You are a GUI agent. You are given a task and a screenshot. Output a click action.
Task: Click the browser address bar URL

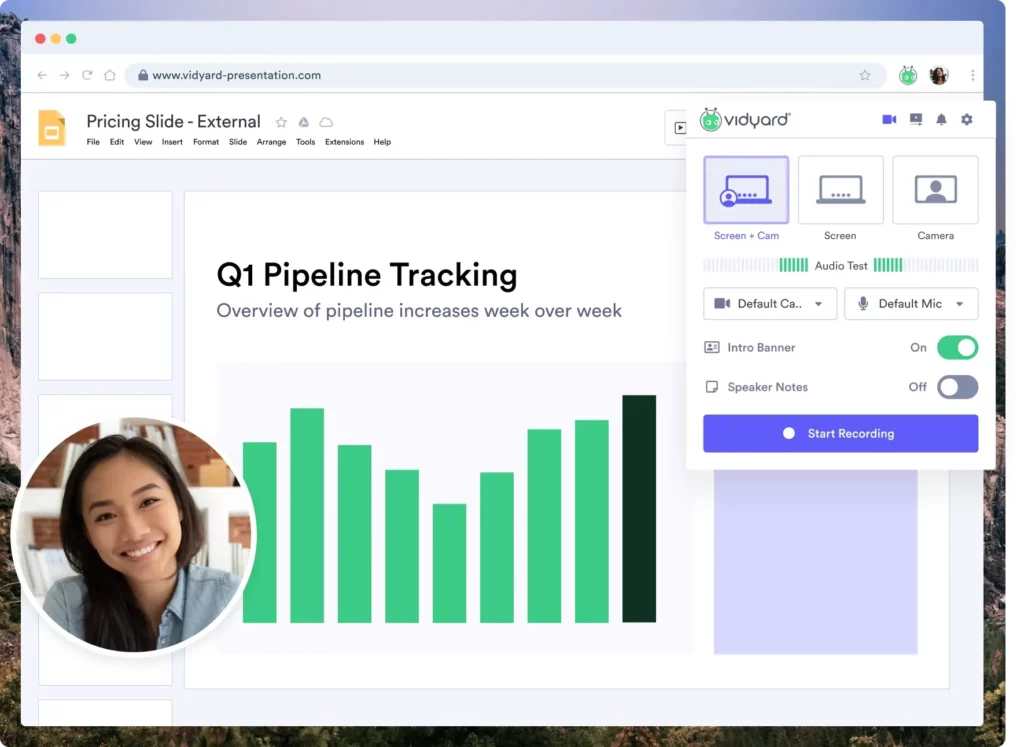(x=236, y=75)
